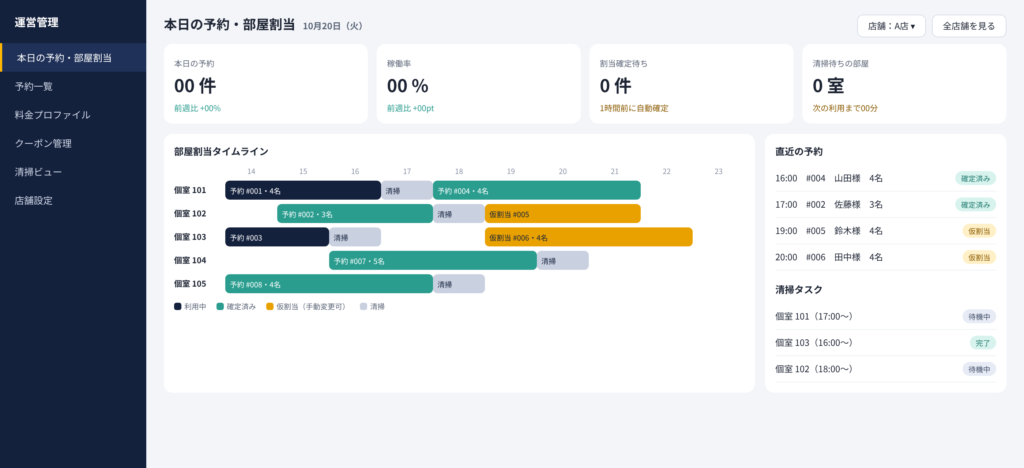The width and height of the screenshot is (1024, 468).
Task: Click the 直近の予約 heading
Action: click(799, 151)
